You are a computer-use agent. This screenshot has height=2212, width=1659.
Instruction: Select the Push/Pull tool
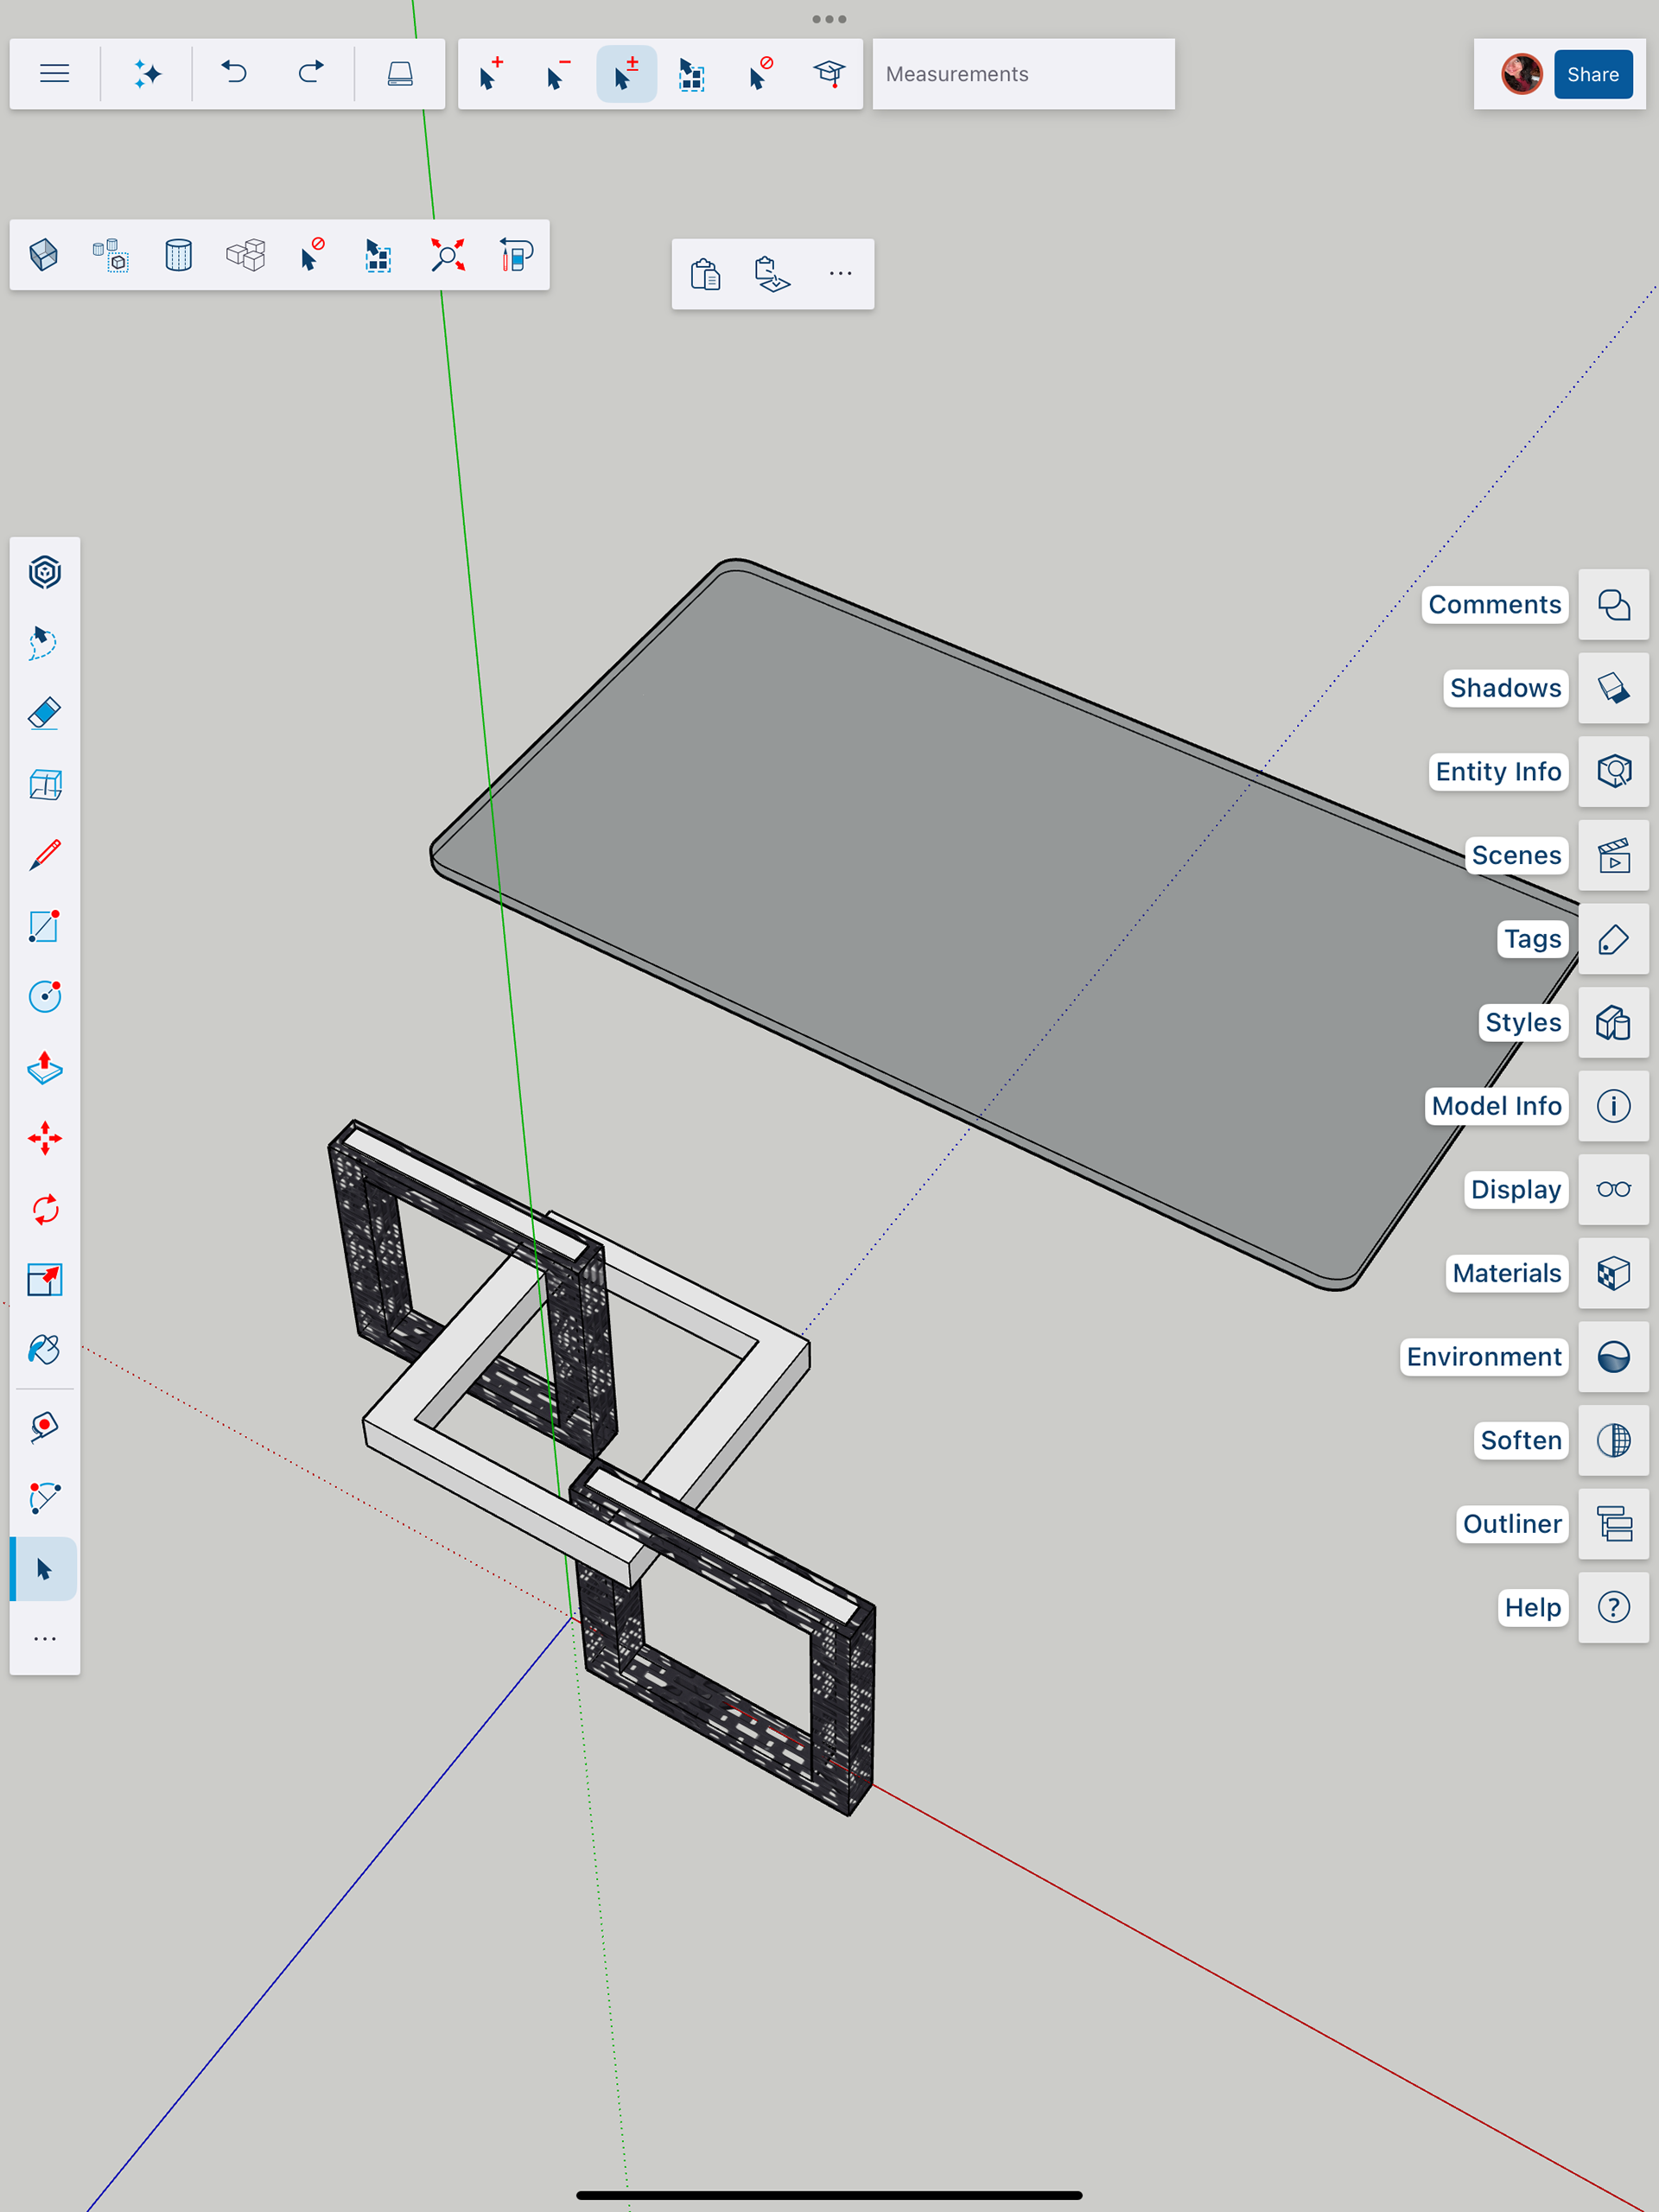coord(45,1068)
